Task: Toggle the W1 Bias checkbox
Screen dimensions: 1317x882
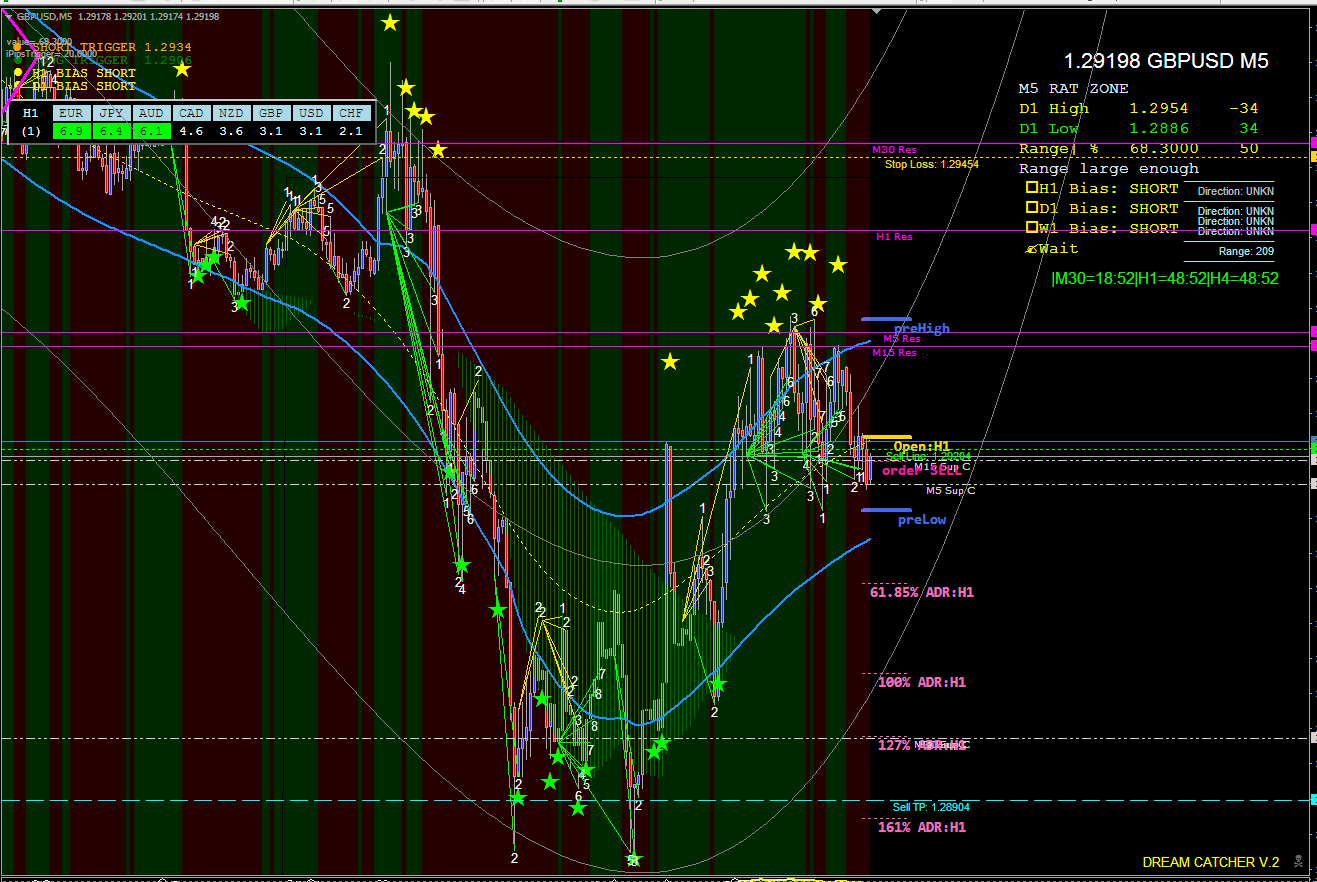Action: [1031, 228]
